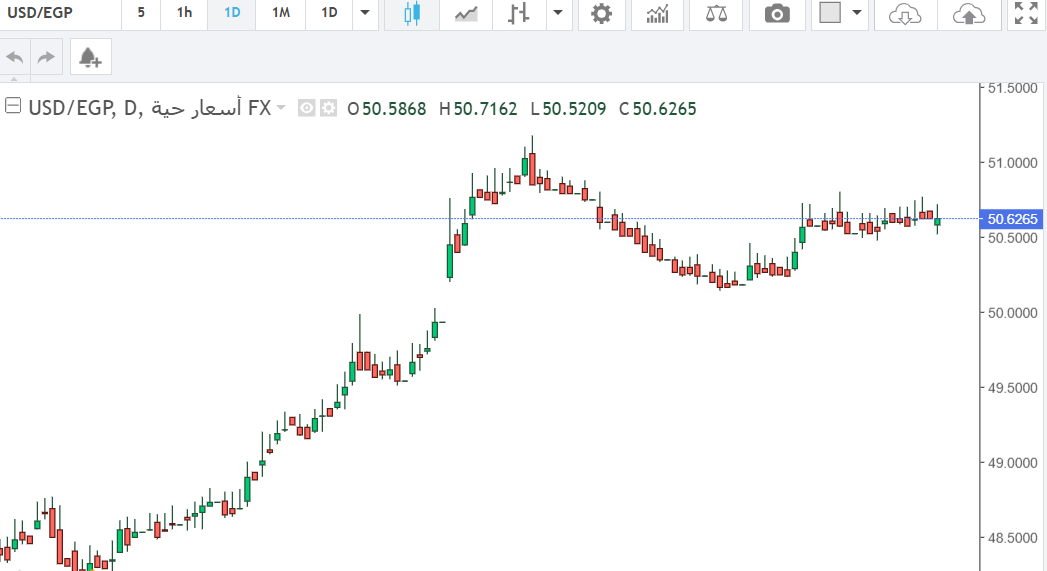Select the 1M timeframe
Image resolution: width=1047 pixels, height=571 pixels.
(281, 14)
